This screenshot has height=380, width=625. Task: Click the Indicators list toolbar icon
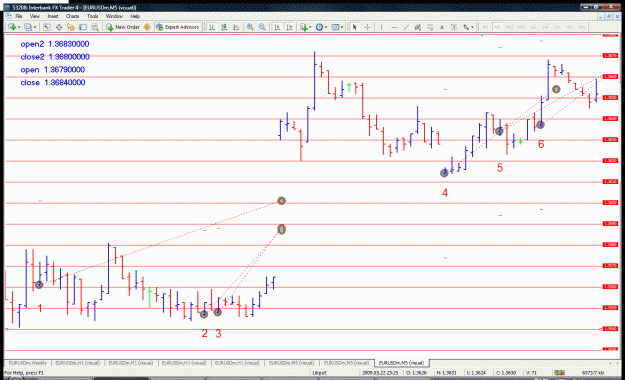[304, 27]
